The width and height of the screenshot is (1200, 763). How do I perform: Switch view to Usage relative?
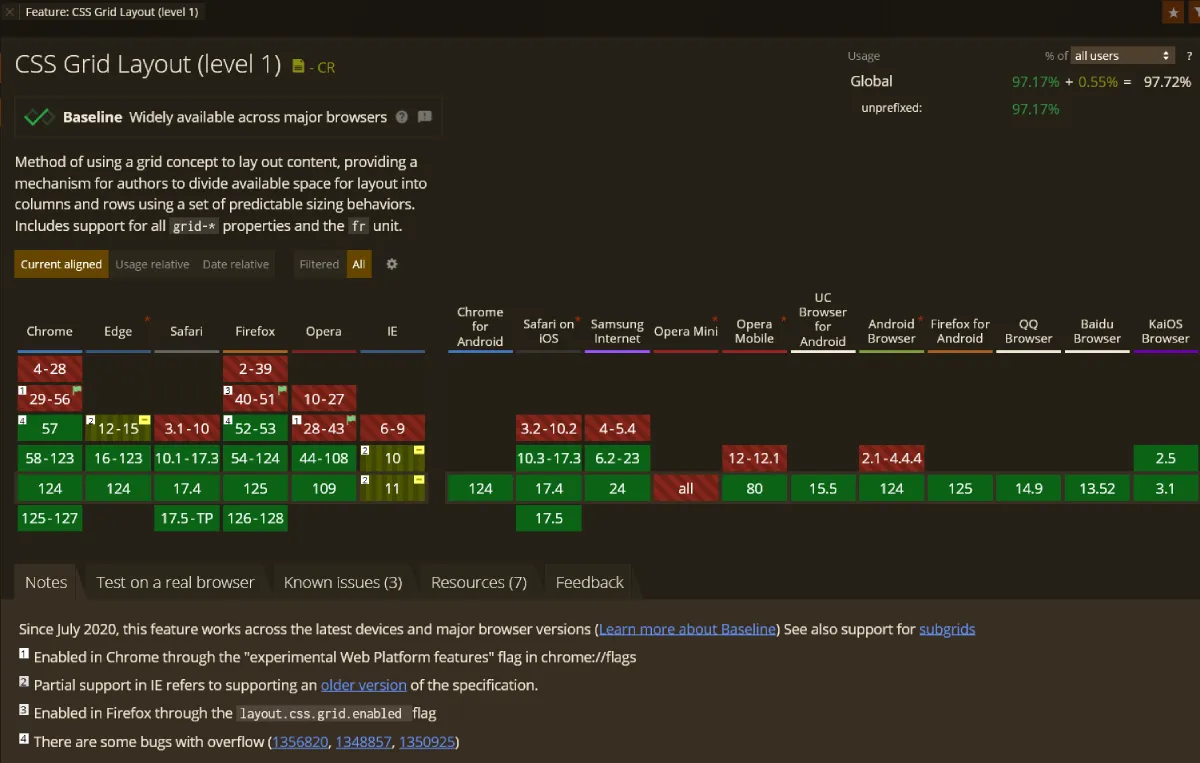click(x=152, y=264)
